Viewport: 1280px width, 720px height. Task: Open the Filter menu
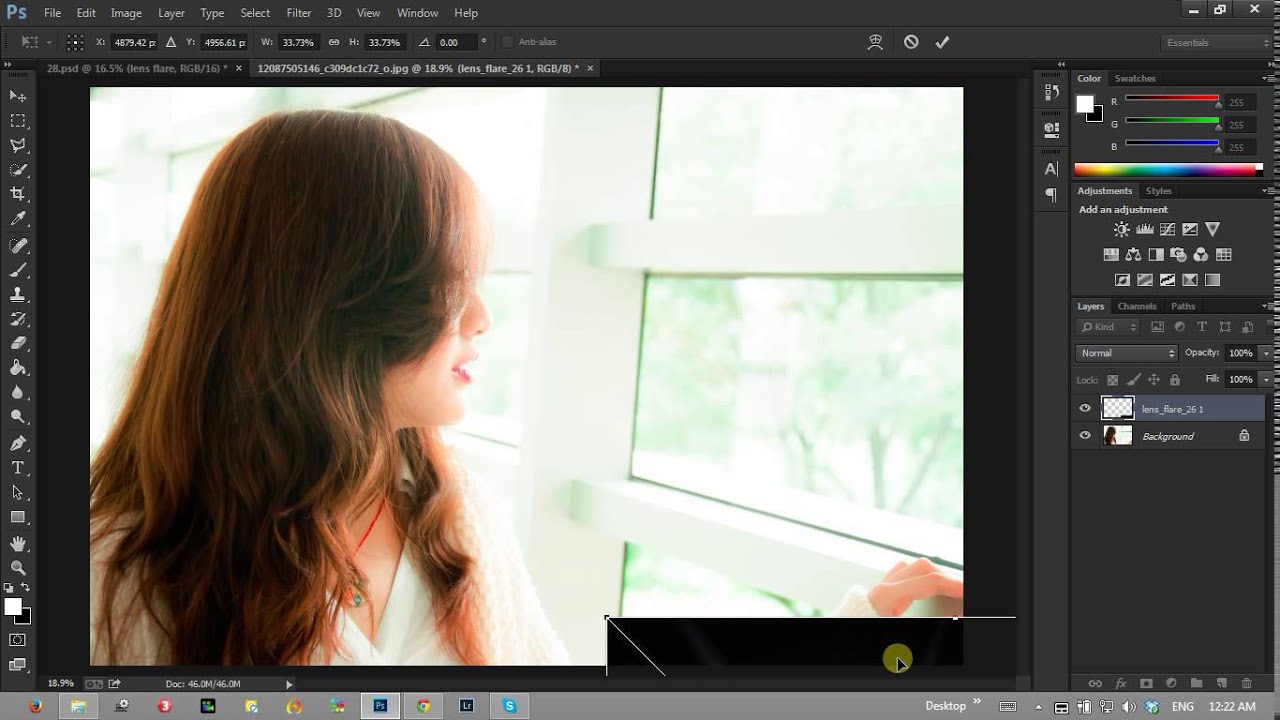[299, 13]
